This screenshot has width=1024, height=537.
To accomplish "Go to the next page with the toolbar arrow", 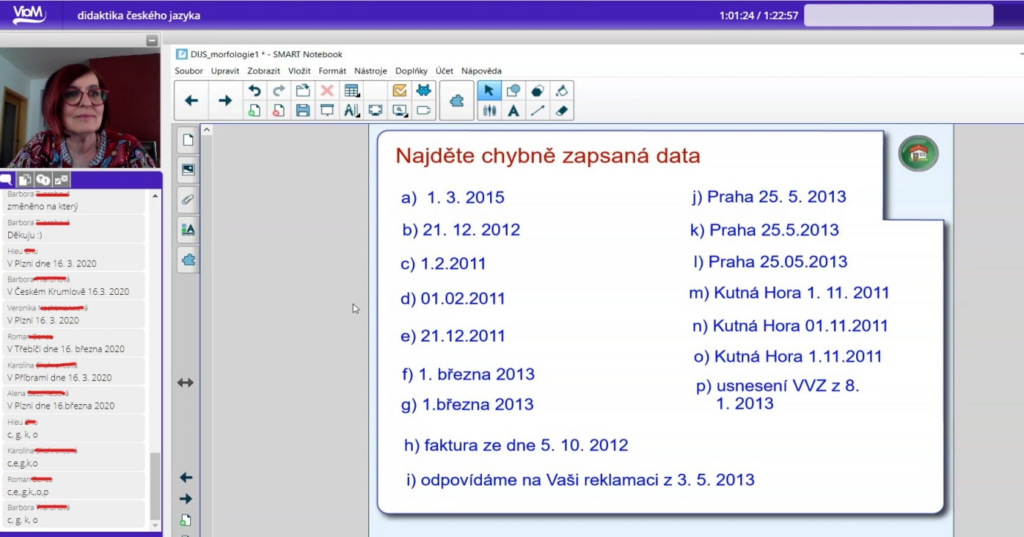I will tap(225, 101).
